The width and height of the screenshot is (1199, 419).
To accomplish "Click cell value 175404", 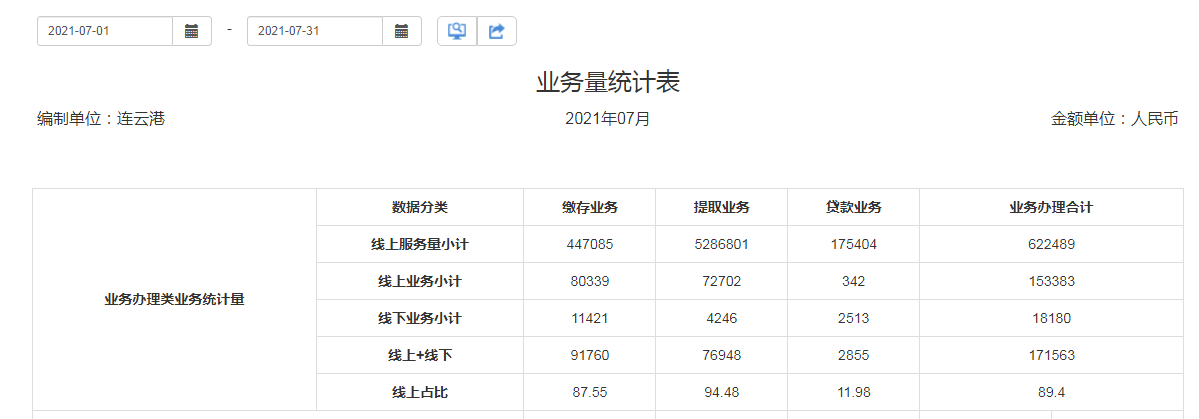I will point(853,245).
